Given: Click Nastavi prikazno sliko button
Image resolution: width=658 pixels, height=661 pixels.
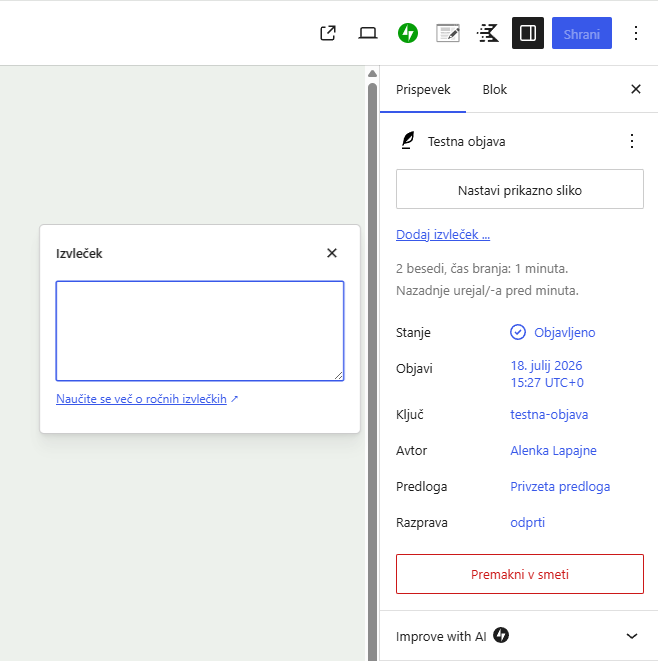Looking at the screenshot, I should point(520,189).
